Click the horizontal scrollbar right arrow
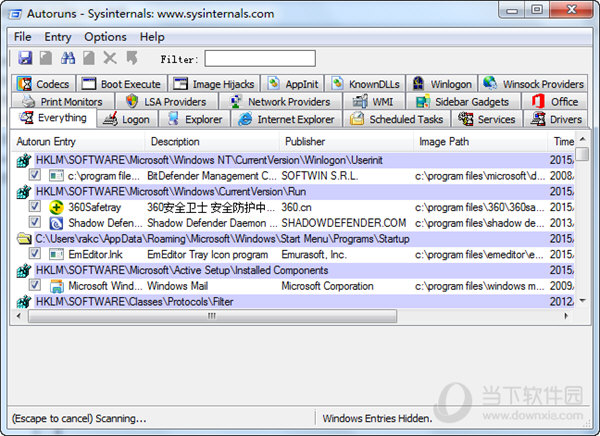This screenshot has width=600, height=436. click(566, 316)
